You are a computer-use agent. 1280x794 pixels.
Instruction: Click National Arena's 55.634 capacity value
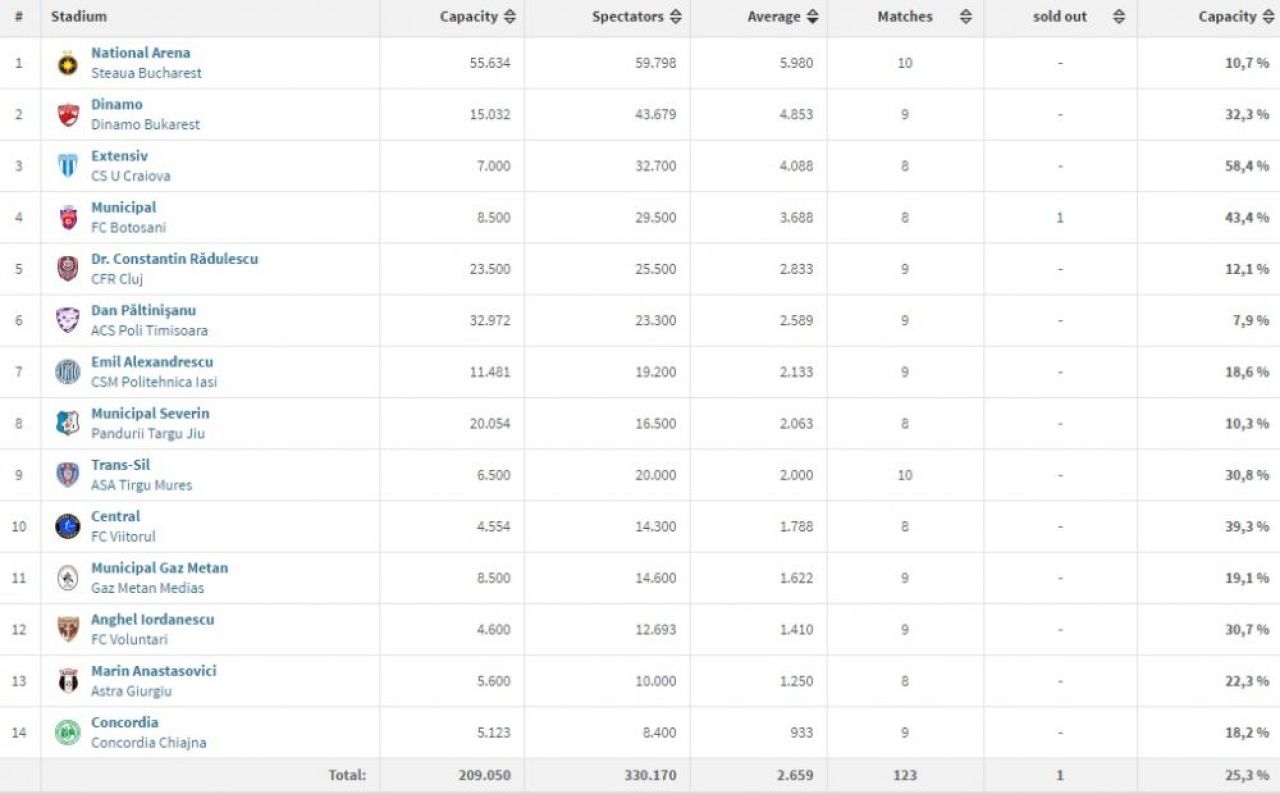tap(490, 63)
